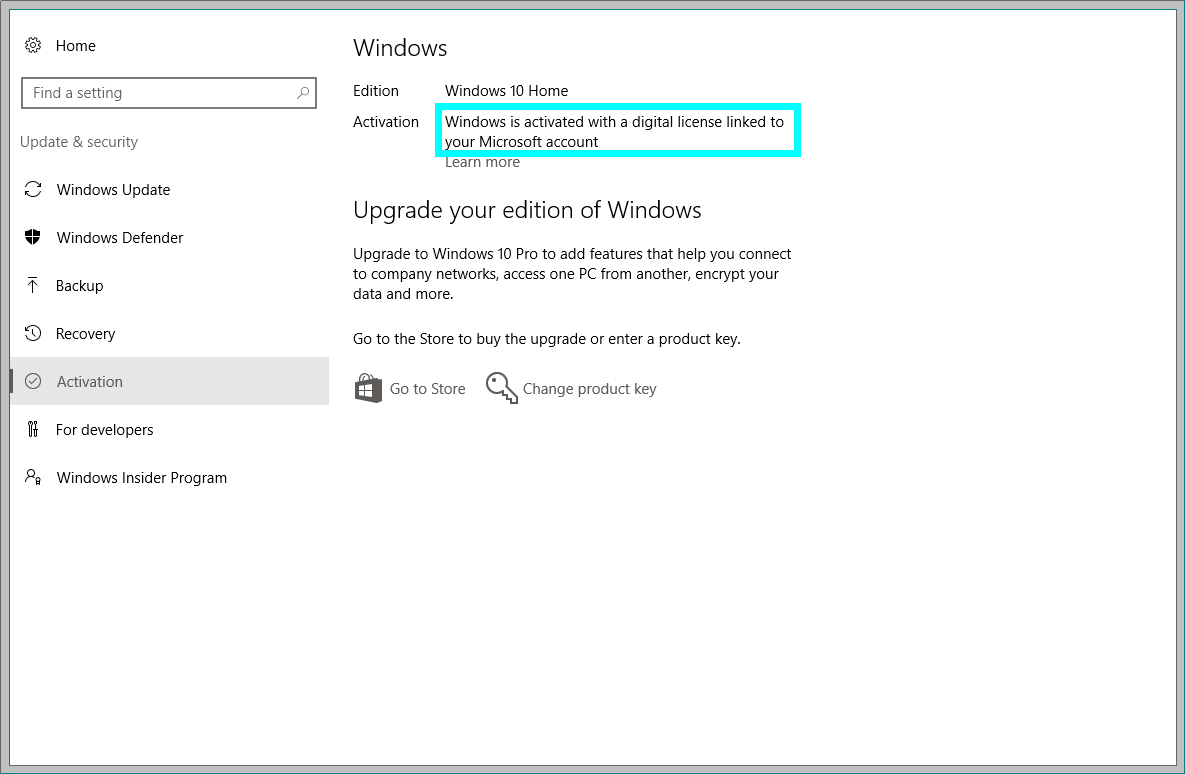Click the Store shopping bag icon
The width and height of the screenshot is (1185, 774).
[368, 388]
